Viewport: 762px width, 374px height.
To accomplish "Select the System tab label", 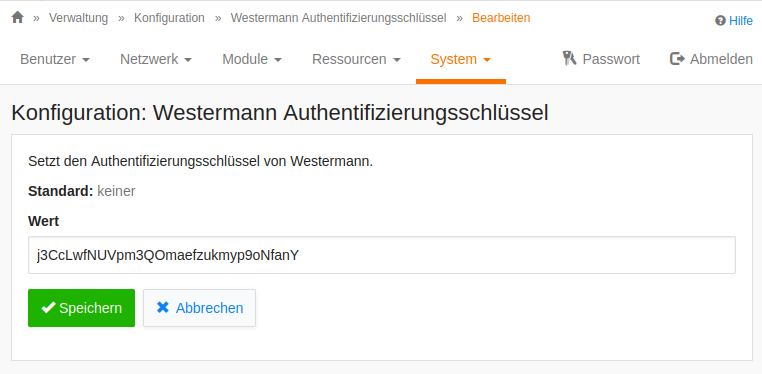I will [453, 59].
